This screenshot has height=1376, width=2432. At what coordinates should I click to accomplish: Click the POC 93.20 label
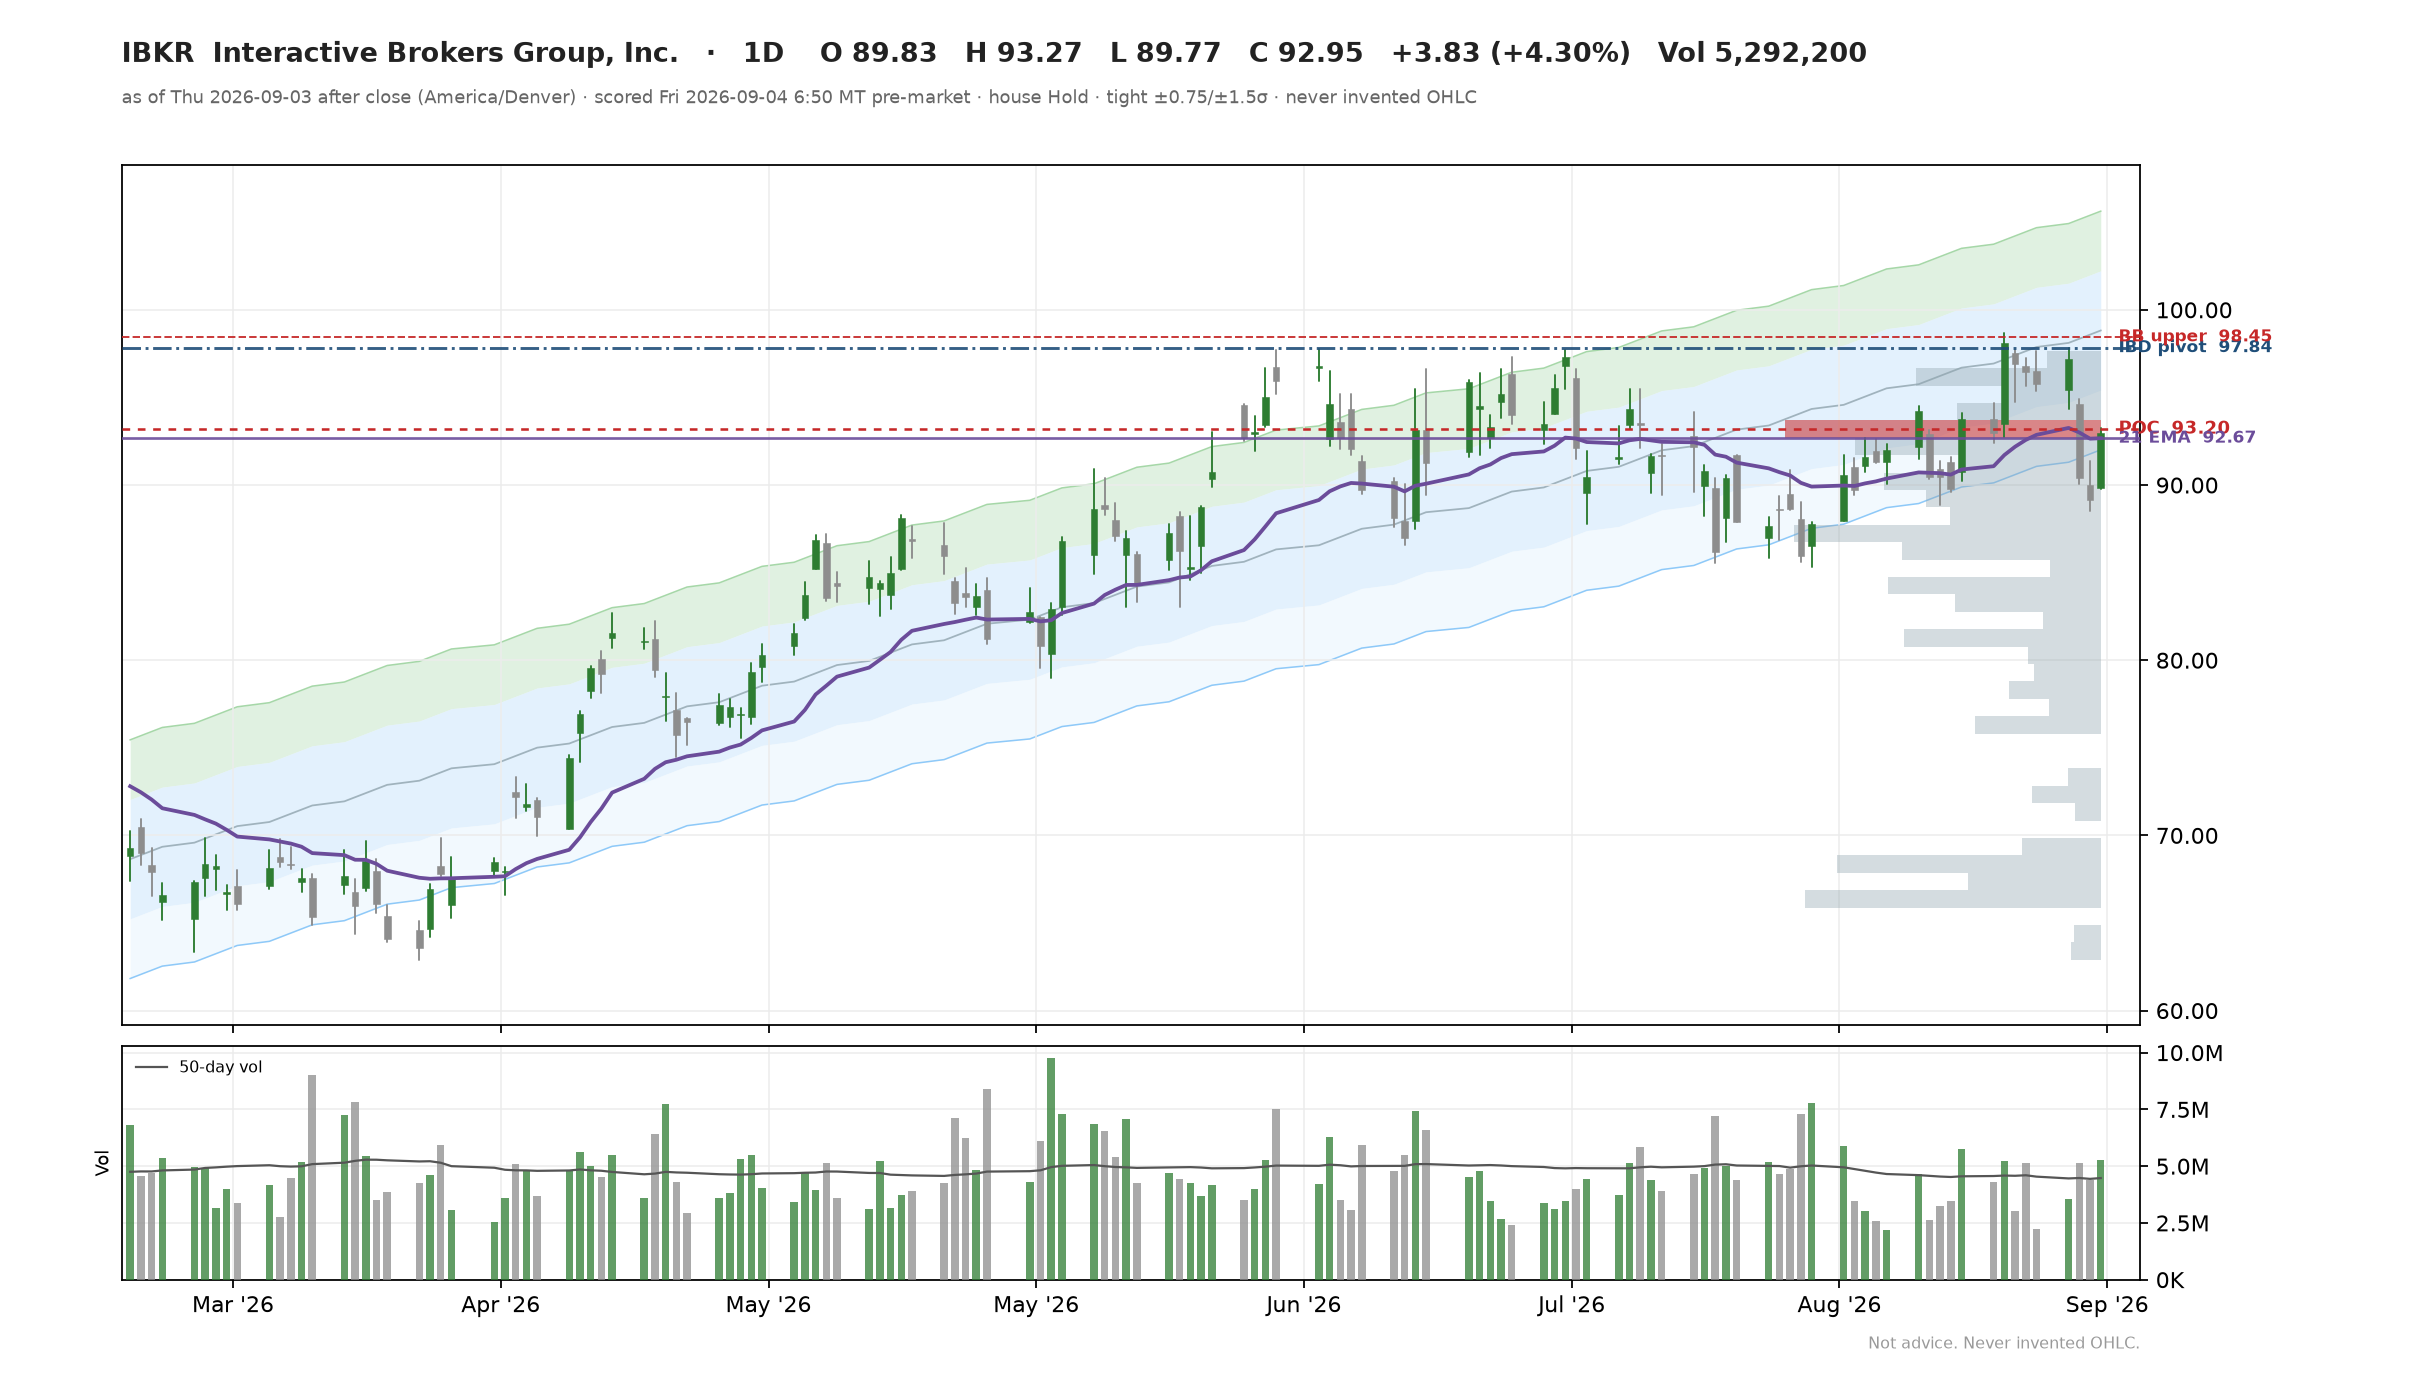coord(2173,428)
